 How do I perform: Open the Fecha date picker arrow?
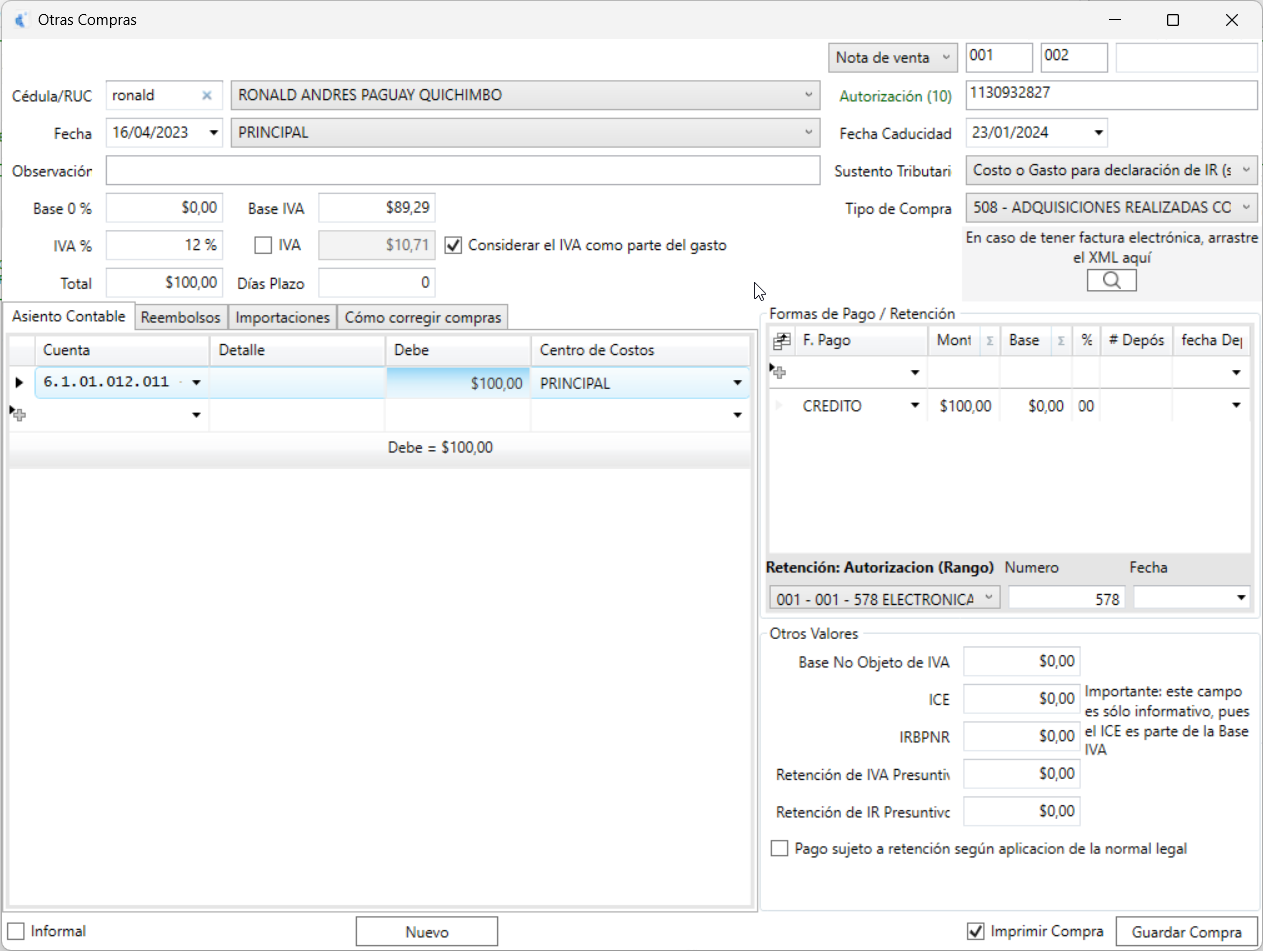coord(213,133)
